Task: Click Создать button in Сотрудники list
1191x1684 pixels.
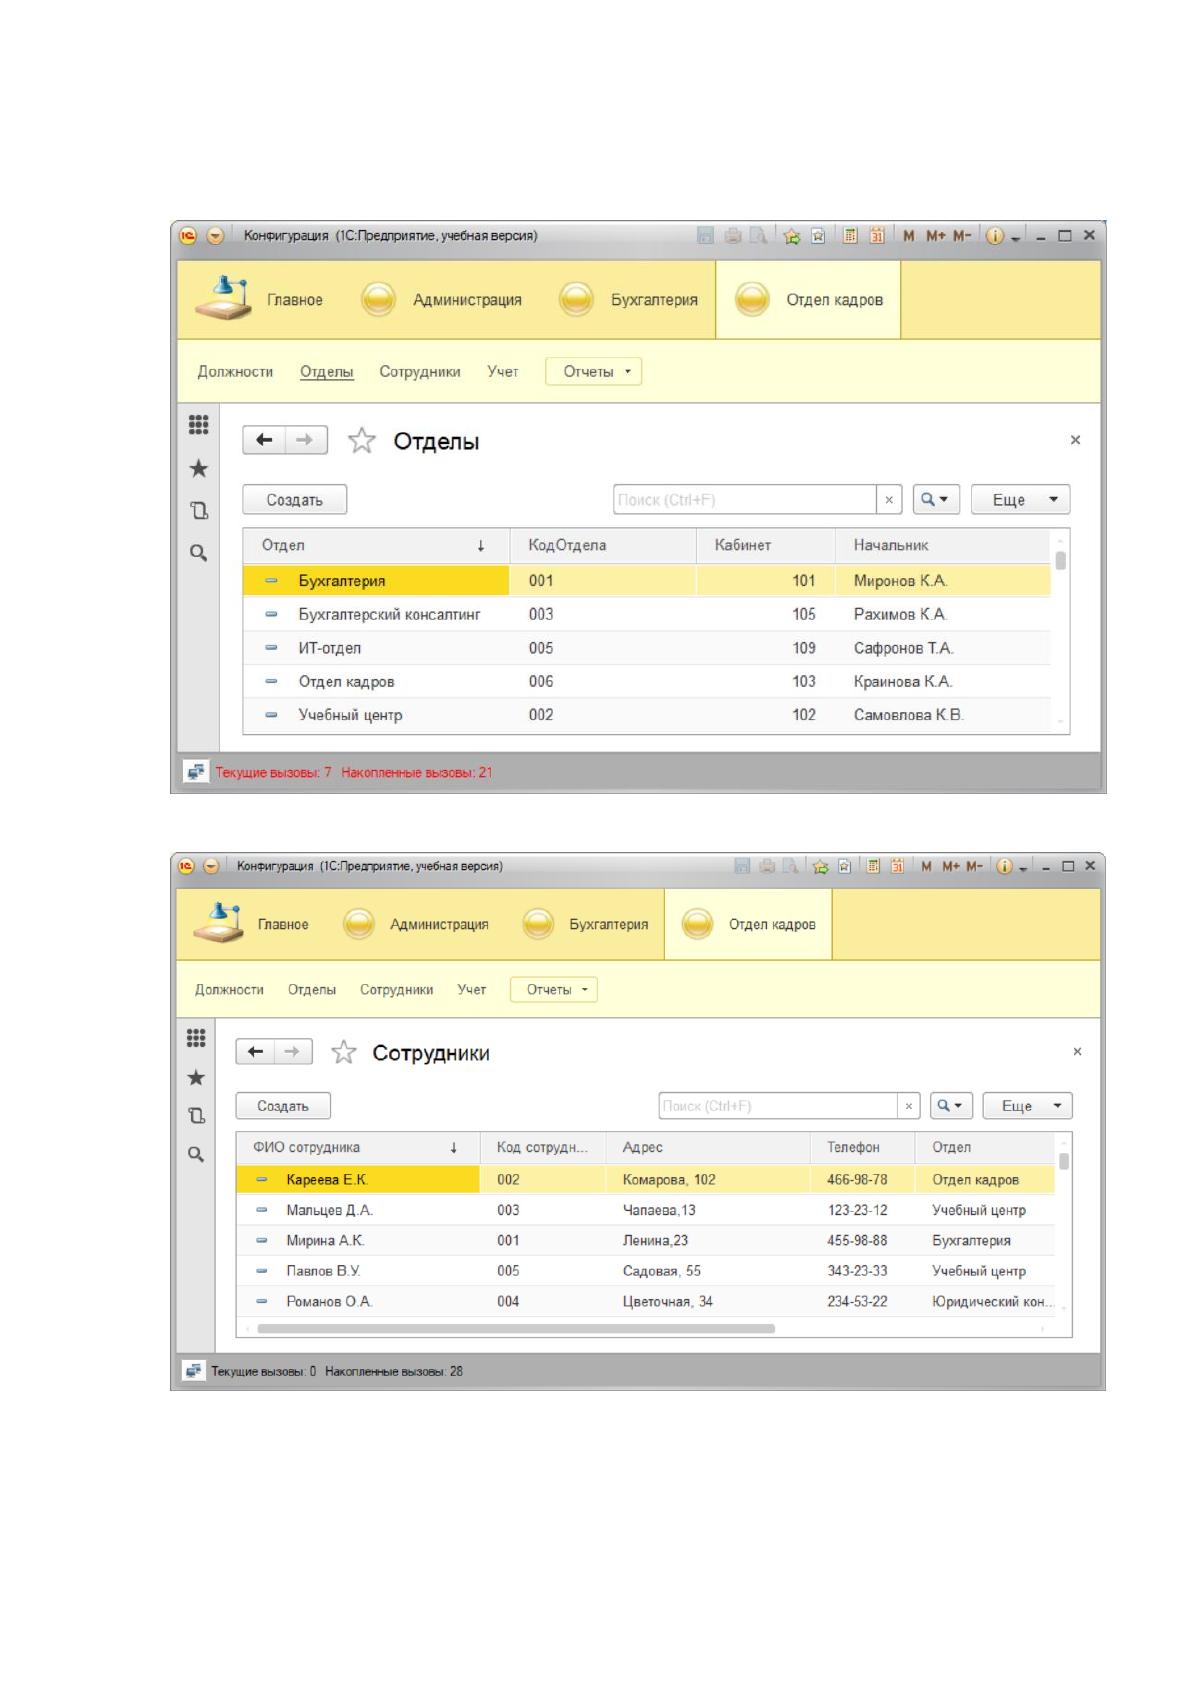Action: pos(282,1106)
